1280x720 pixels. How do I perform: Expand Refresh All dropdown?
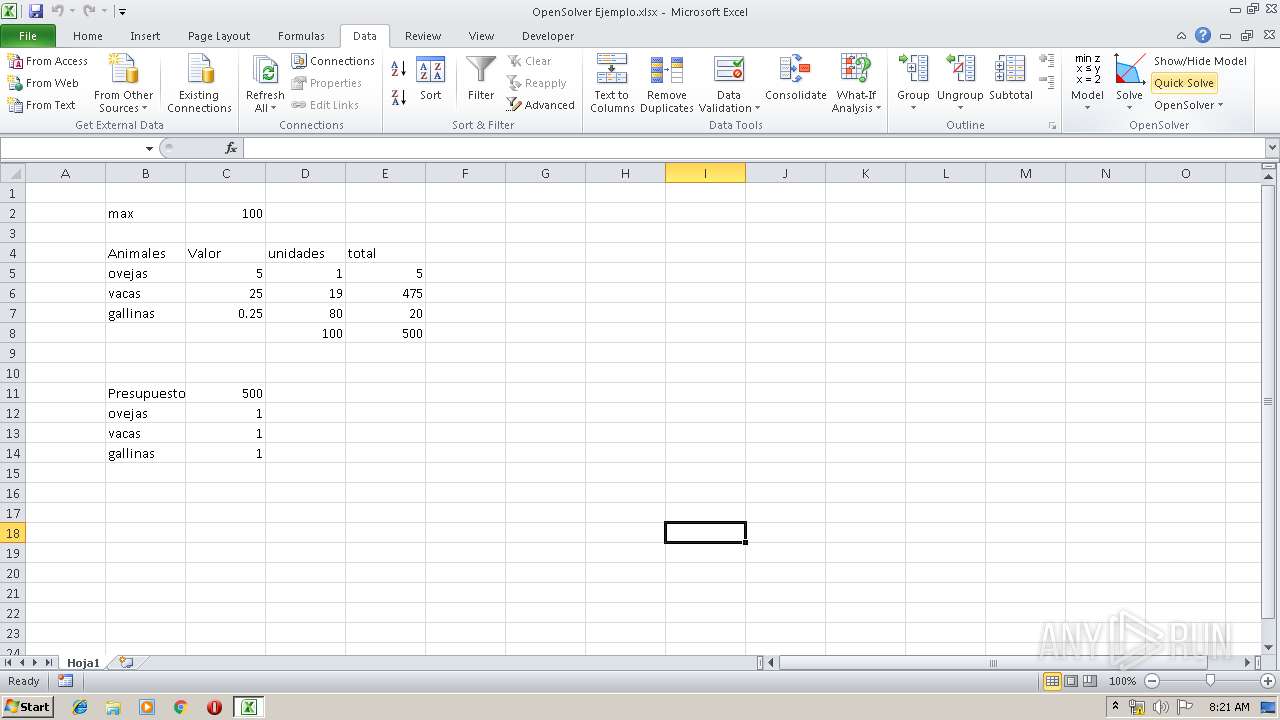tap(265, 102)
